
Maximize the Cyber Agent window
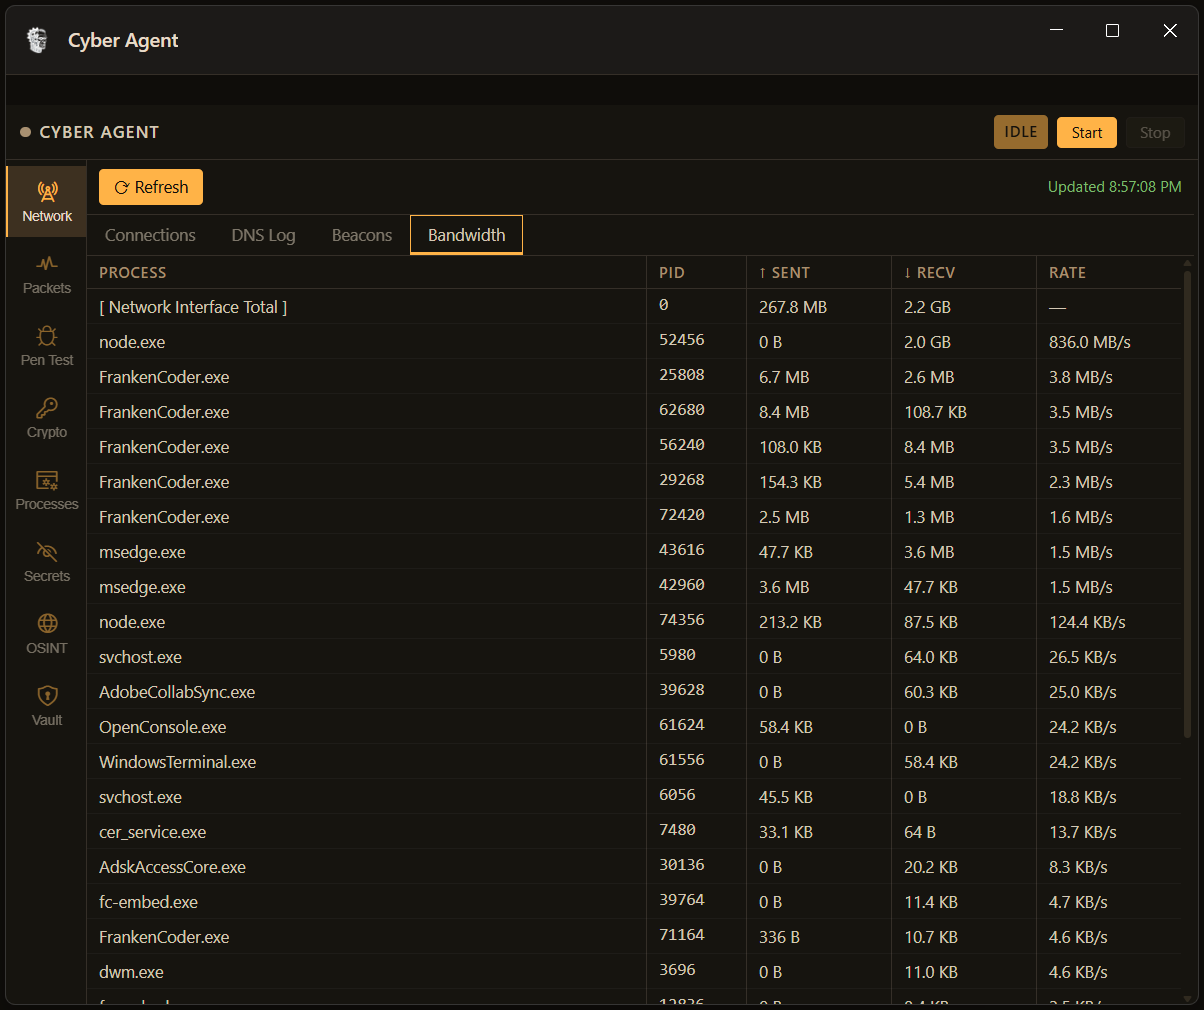[x=1112, y=31]
